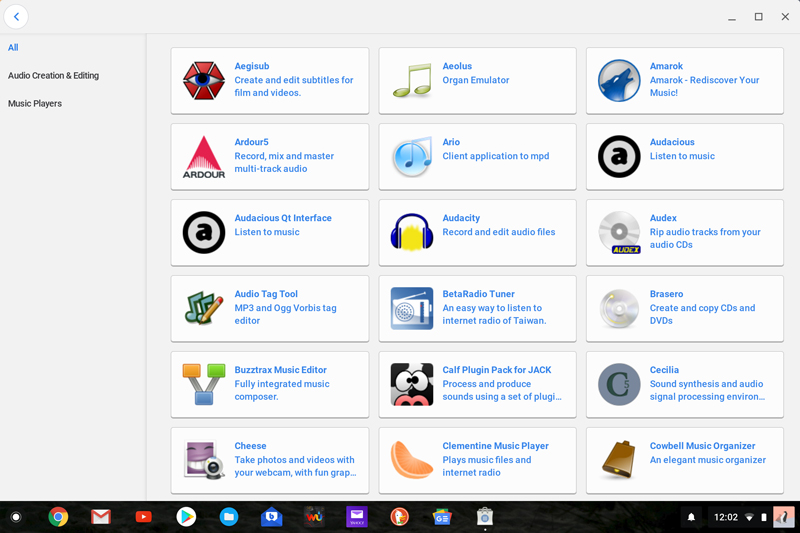The image size is (800, 533).
Task: Open YouTube from the shelf
Action: pos(143,517)
